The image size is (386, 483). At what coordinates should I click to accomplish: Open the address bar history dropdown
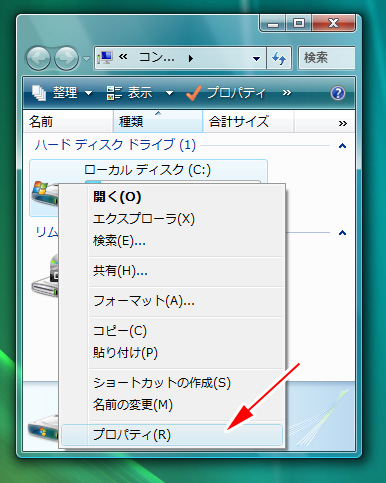pyautogui.click(x=256, y=59)
